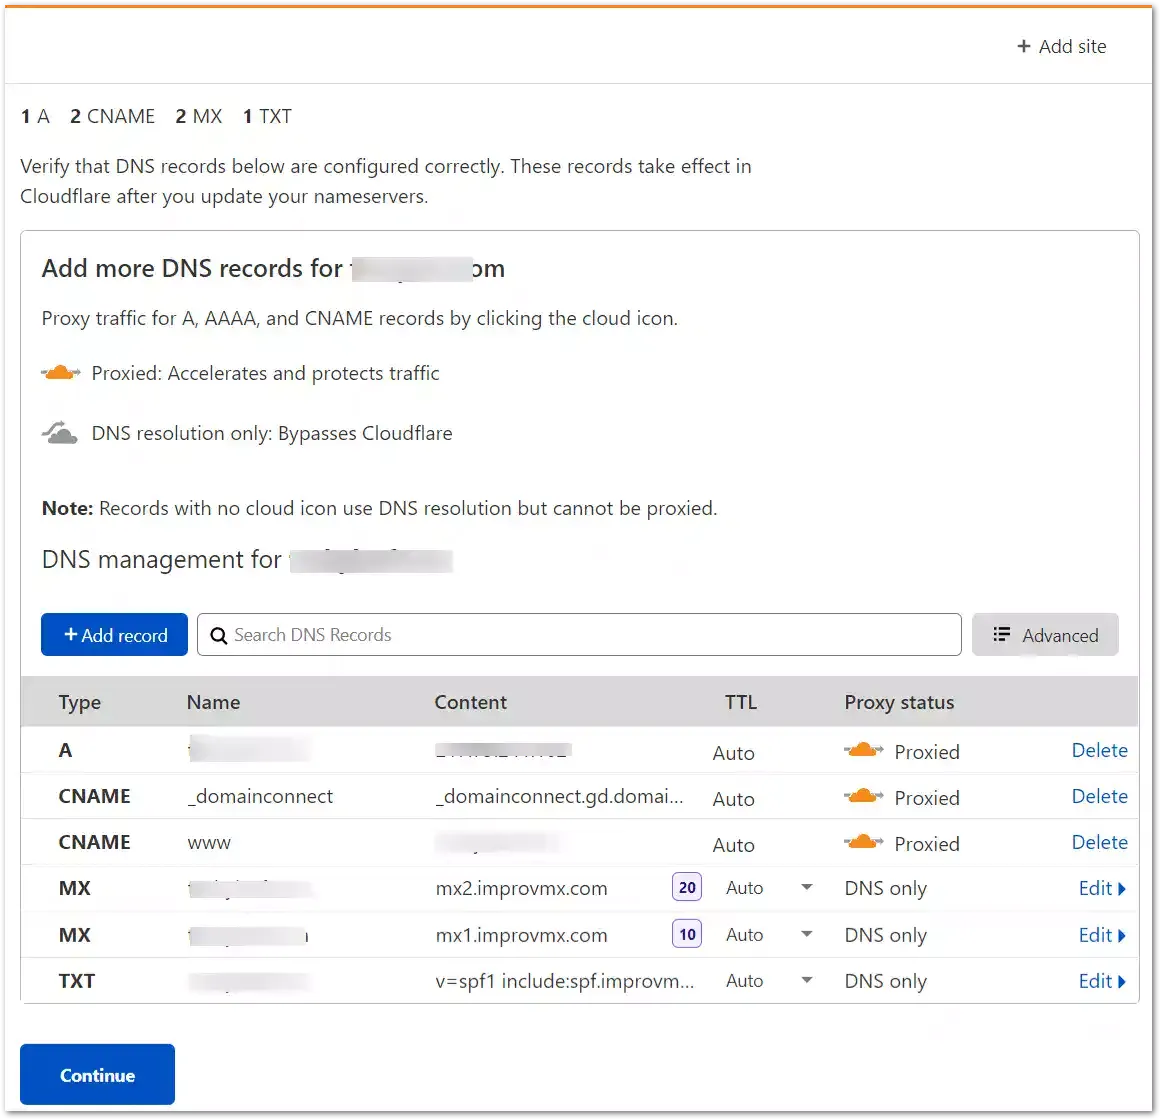This screenshot has width=1161, height=1120.
Task: Toggle the proxied cloud for the _domainconnect CNAME
Action: [863, 797]
